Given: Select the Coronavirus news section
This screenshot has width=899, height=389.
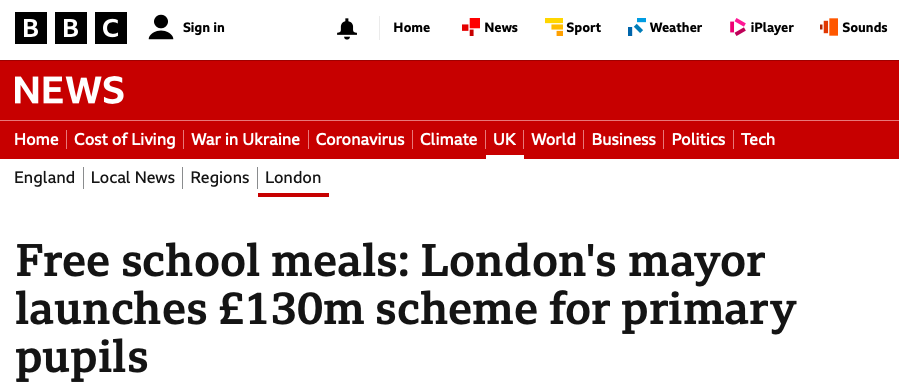Looking at the screenshot, I should coord(360,139).
